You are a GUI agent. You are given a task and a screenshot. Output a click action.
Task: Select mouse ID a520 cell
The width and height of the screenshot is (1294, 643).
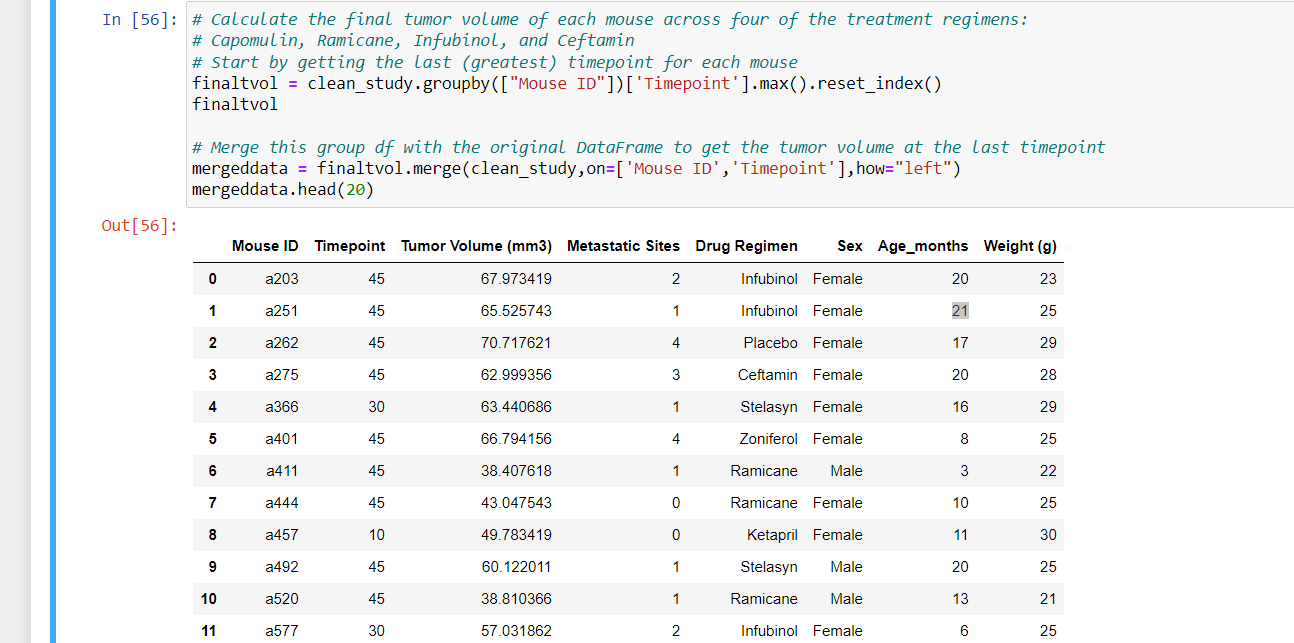282,599
